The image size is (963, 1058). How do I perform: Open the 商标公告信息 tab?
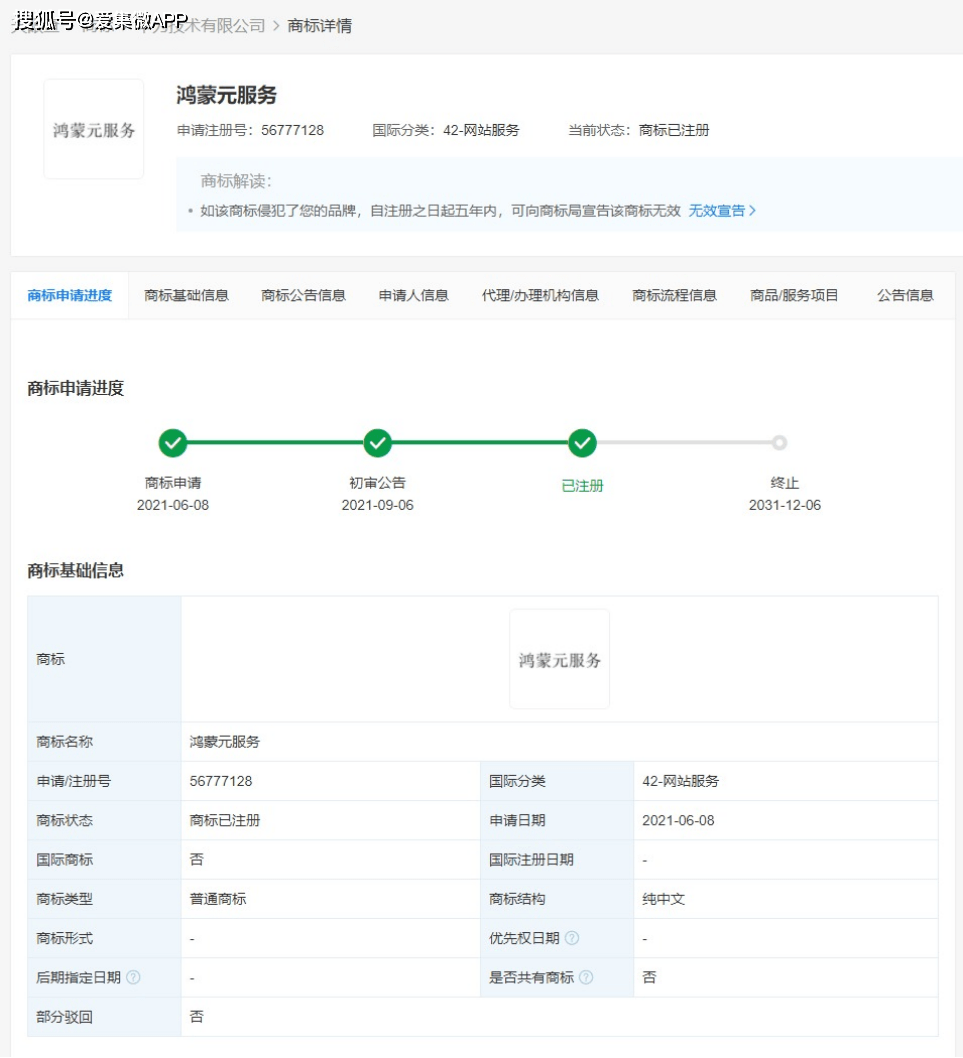click(303, 296)
